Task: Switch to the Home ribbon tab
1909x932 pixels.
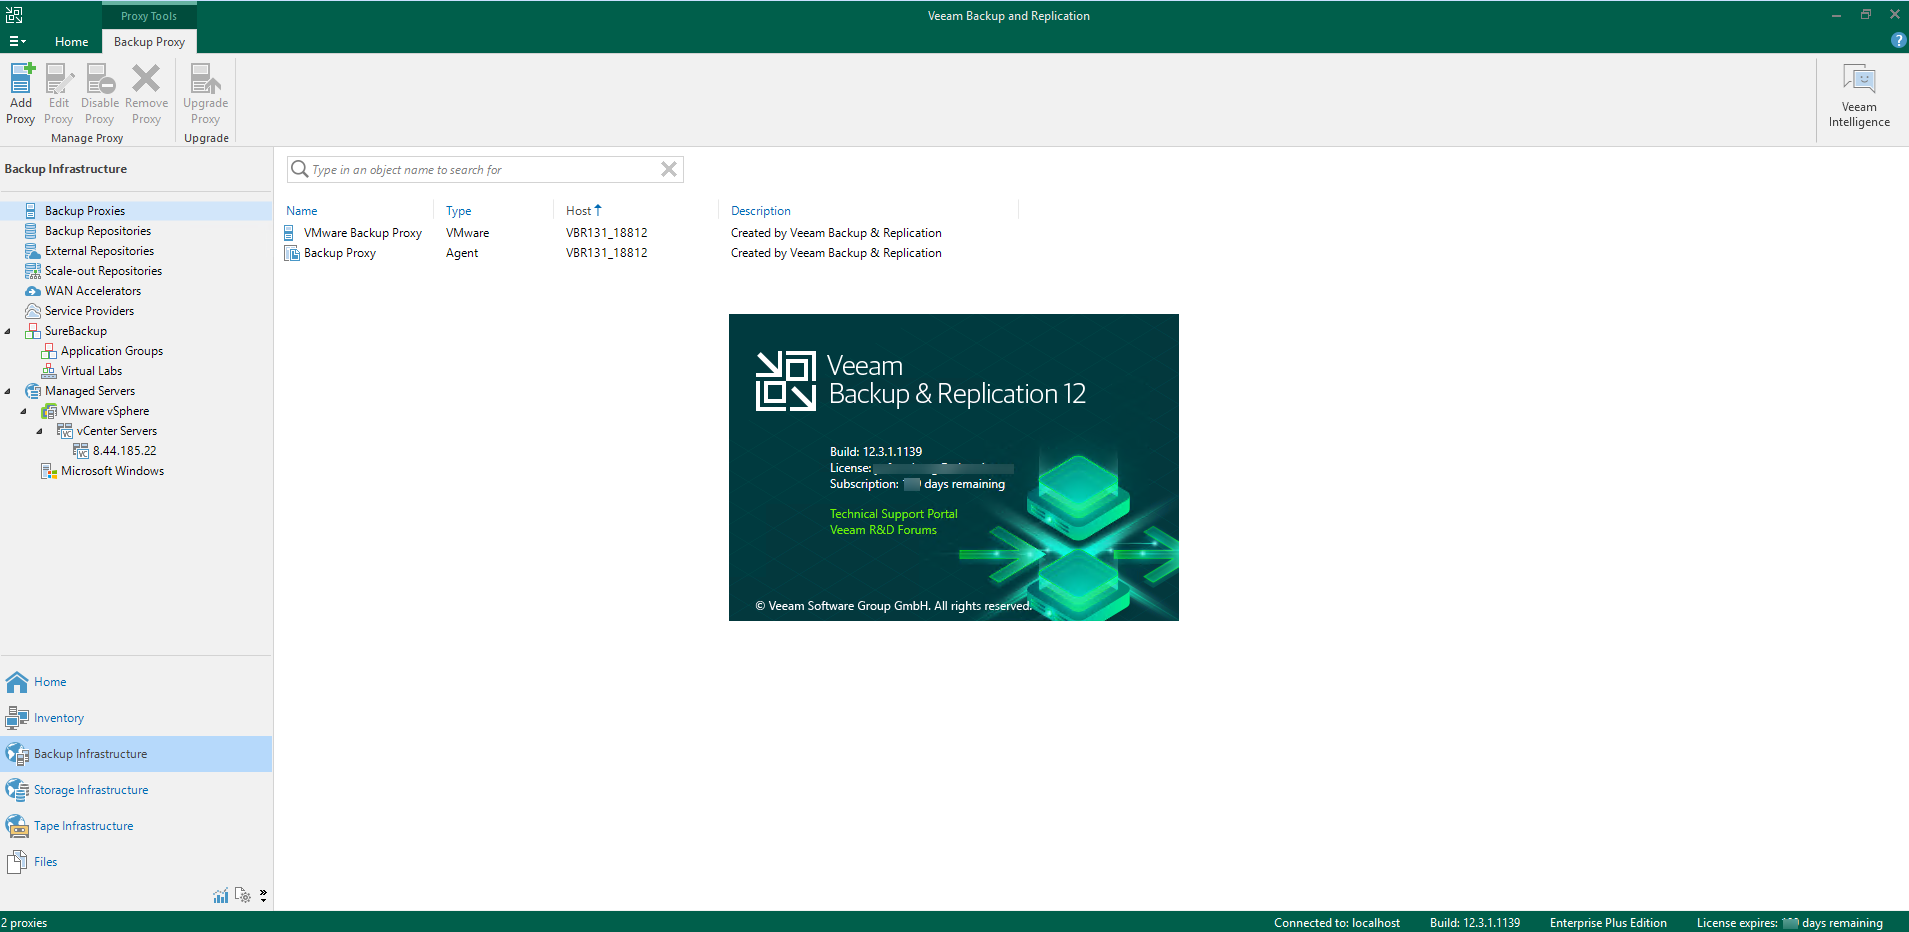Action: [x=71, y=41]
